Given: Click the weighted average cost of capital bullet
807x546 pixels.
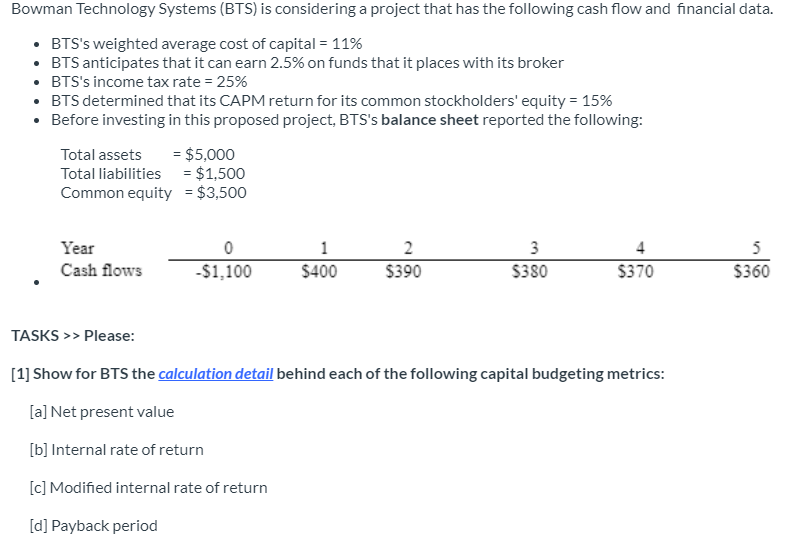Looking at the screenshot, I should coord(206,44).
